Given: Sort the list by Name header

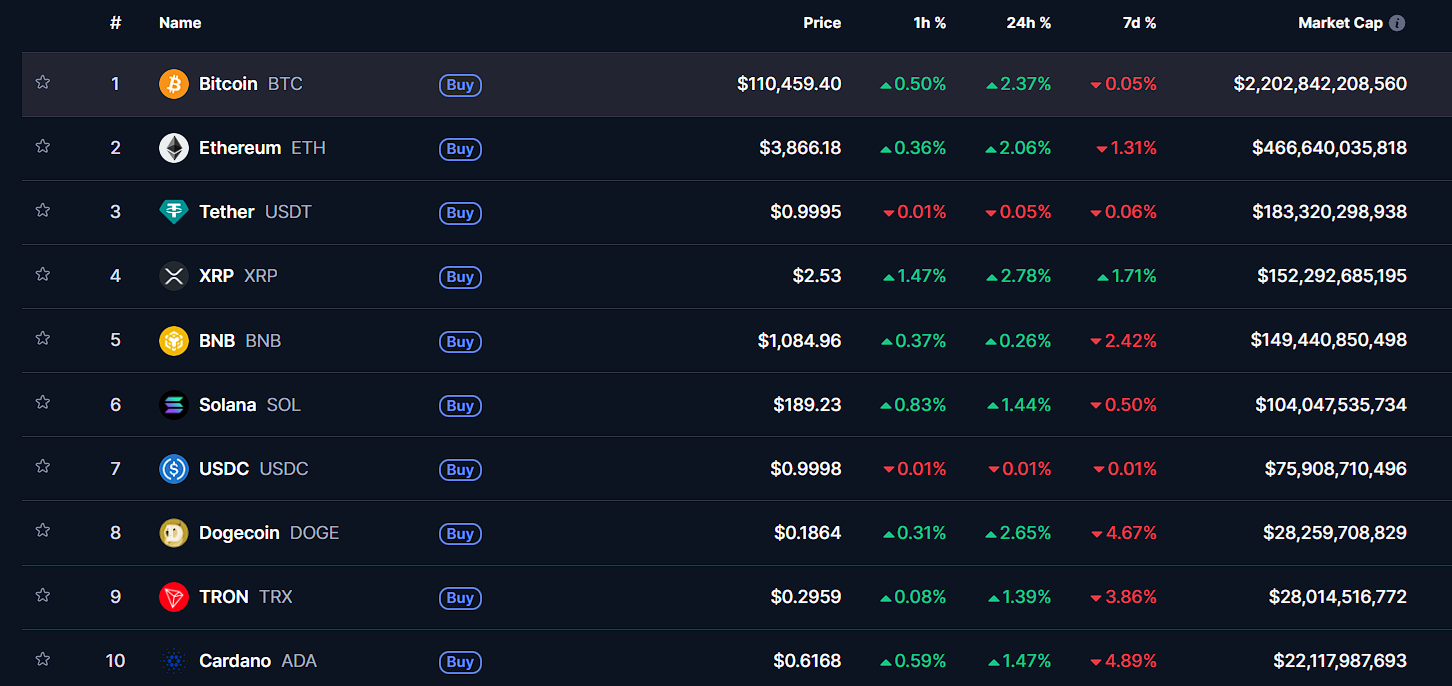Looking at the screenshot, I should pos(180,23).
